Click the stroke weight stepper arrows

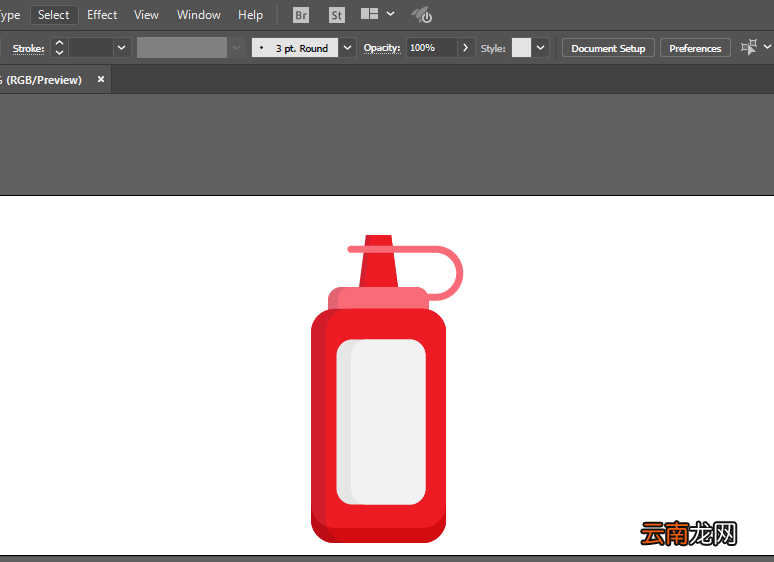click(59, 48)
